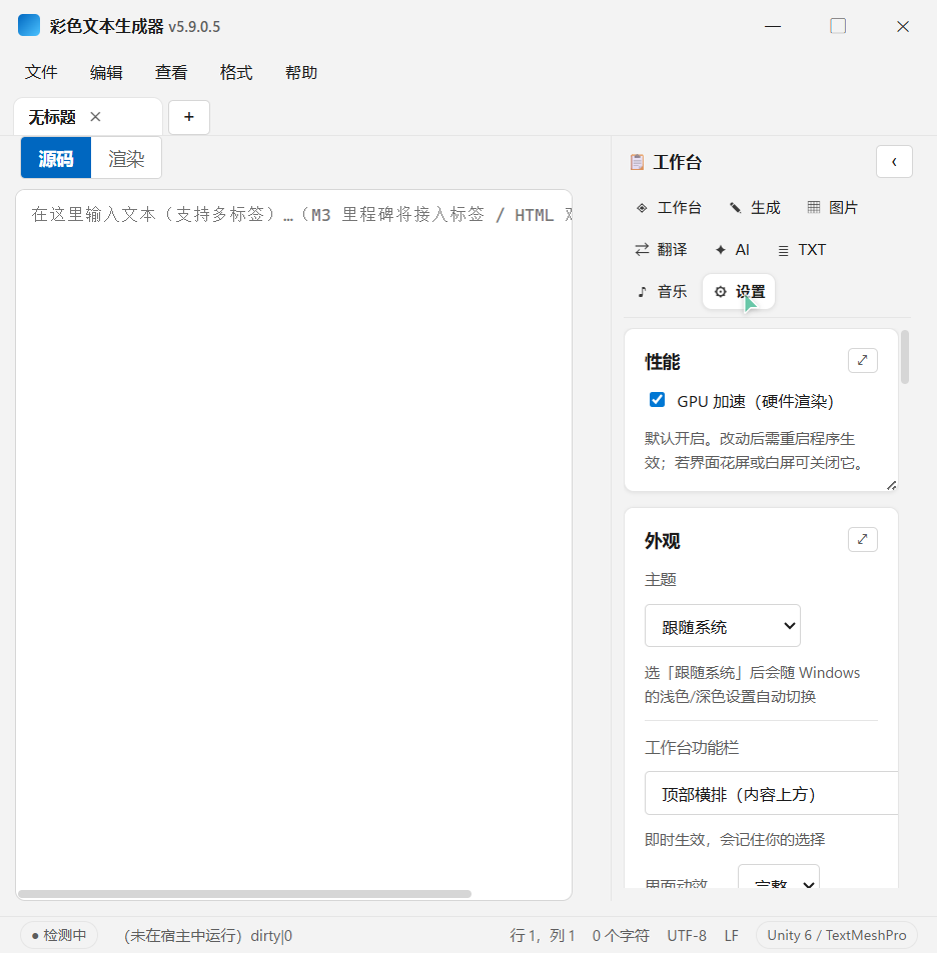Image resolution: width=937 pixels, height=953 pixels.
Task: Expand the 外观 card
Action: 862,539
